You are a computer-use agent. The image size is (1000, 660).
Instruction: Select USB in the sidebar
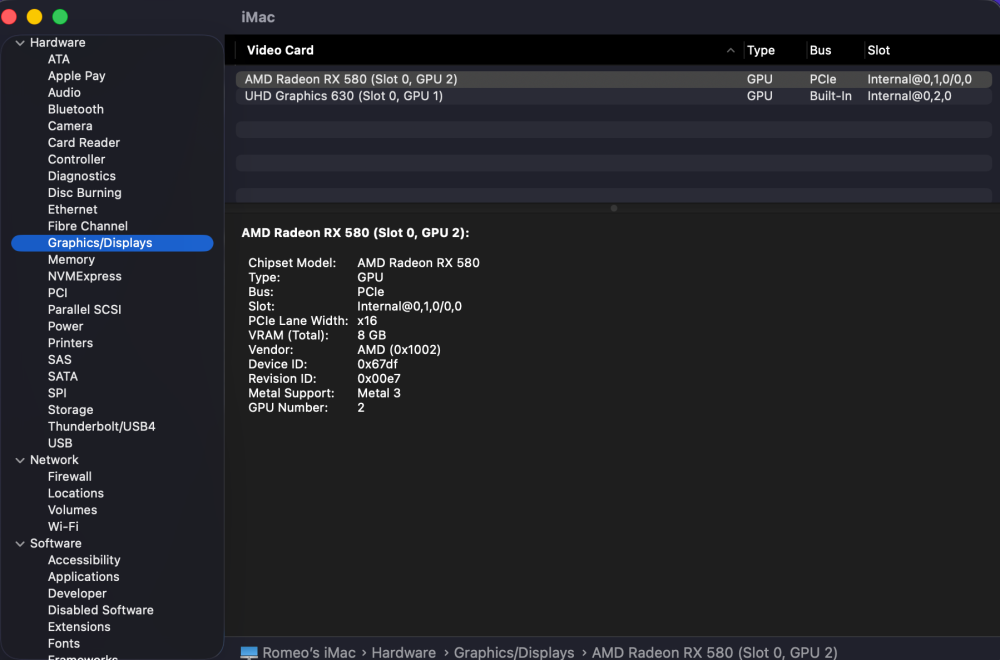pos(60,443)
